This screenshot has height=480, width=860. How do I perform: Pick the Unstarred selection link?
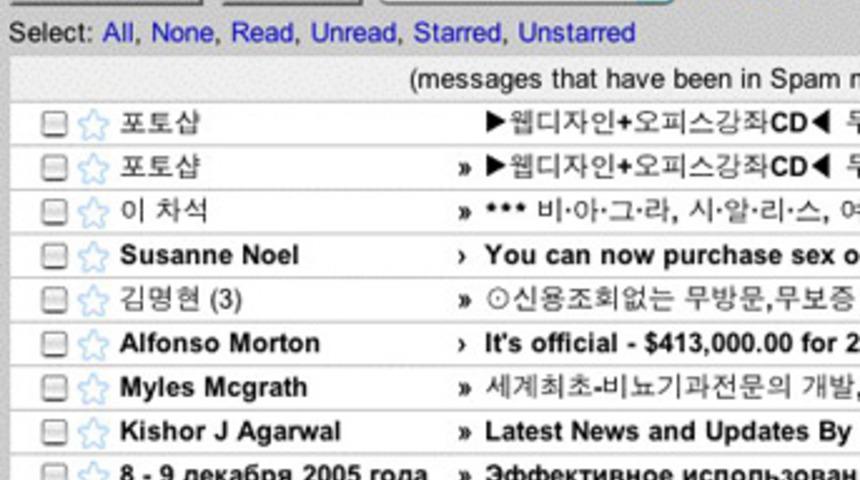[x=576, y=33]
